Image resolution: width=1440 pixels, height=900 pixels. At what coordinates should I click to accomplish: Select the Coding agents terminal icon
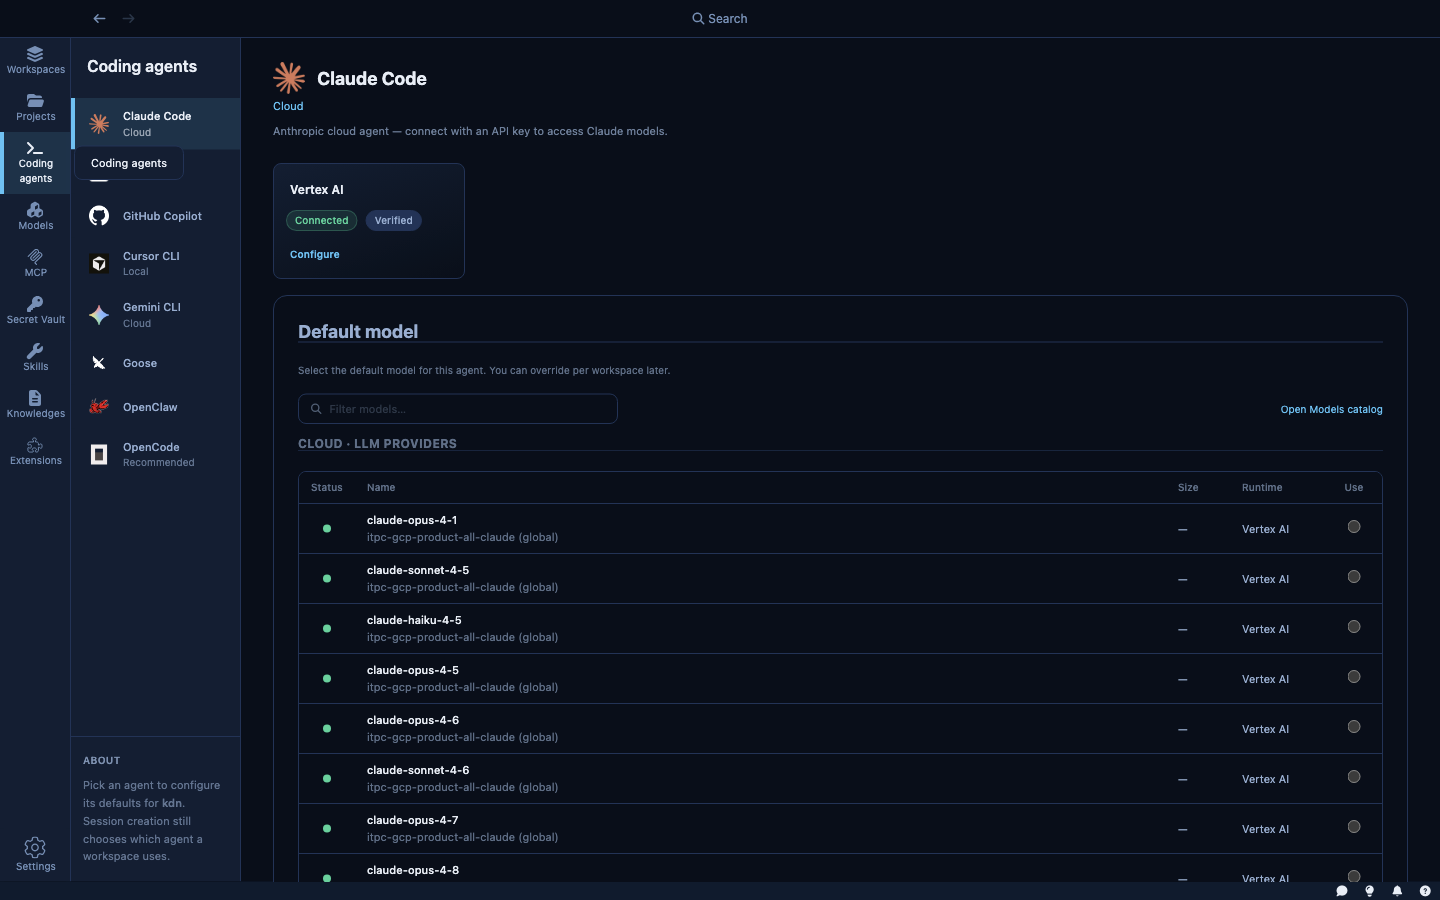(x=35, y=148)
